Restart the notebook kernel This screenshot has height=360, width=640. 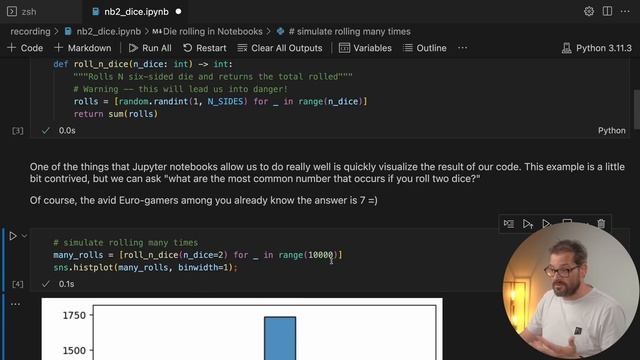[x=204, y=48]
